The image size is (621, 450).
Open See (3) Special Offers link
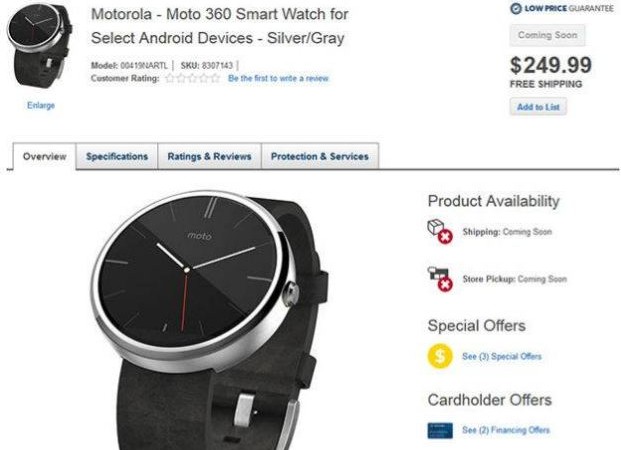coord(501,357)
